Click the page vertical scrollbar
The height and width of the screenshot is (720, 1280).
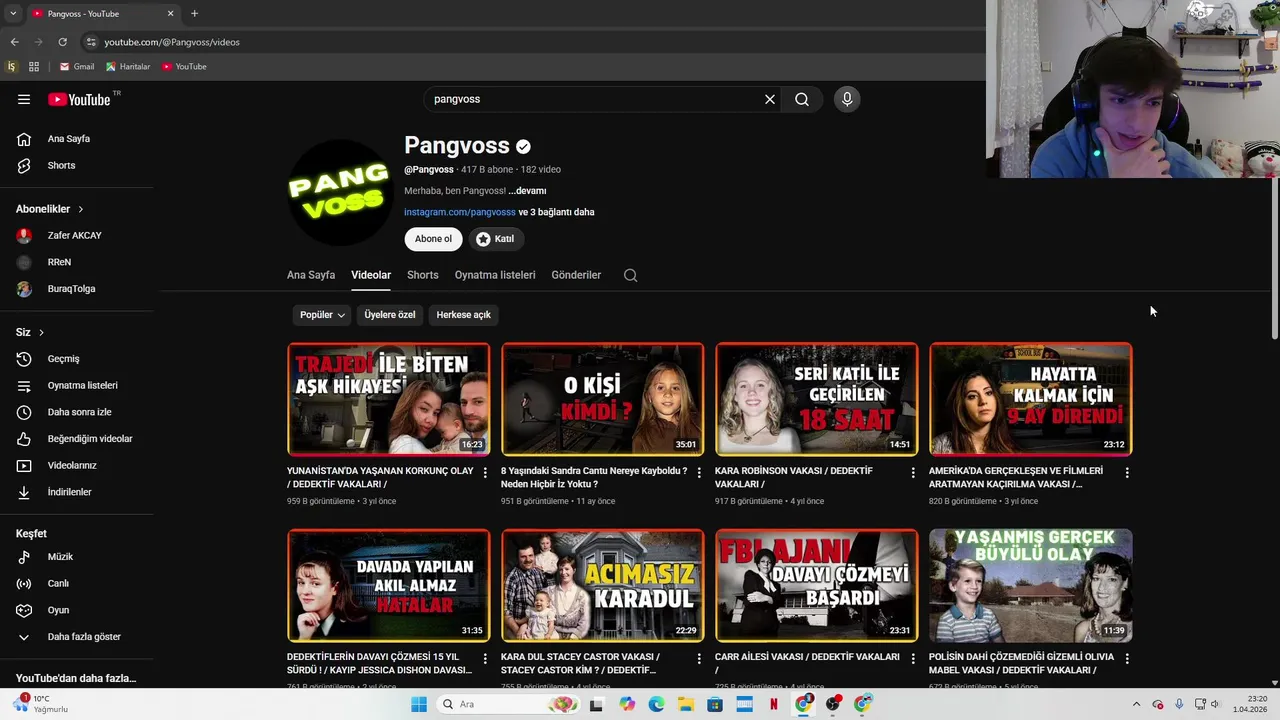click(1274, 260)
